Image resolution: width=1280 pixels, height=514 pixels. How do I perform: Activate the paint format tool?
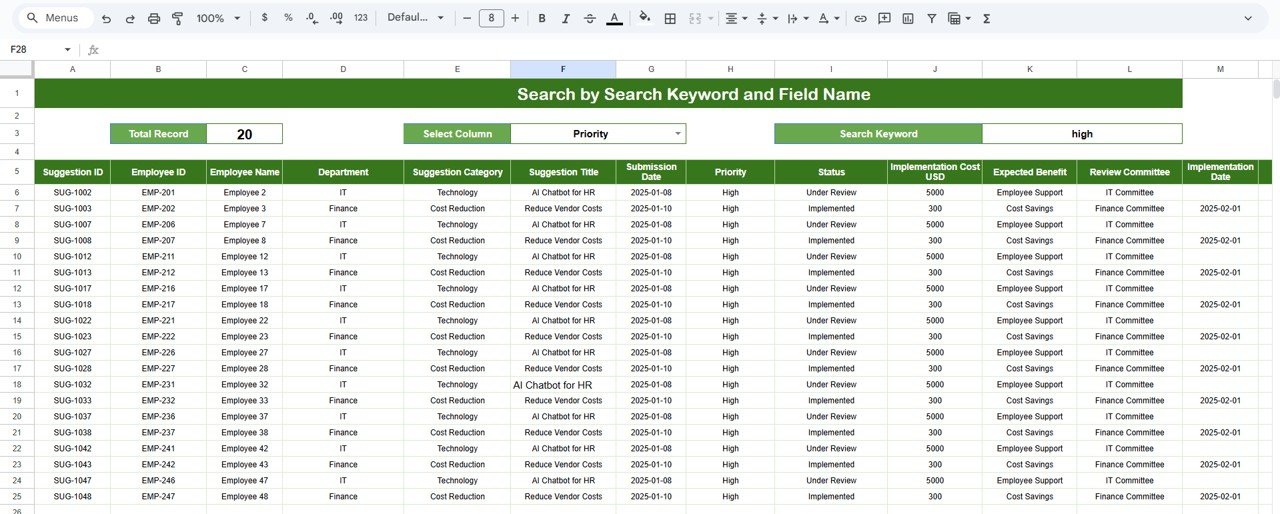(x=178, y=18)
